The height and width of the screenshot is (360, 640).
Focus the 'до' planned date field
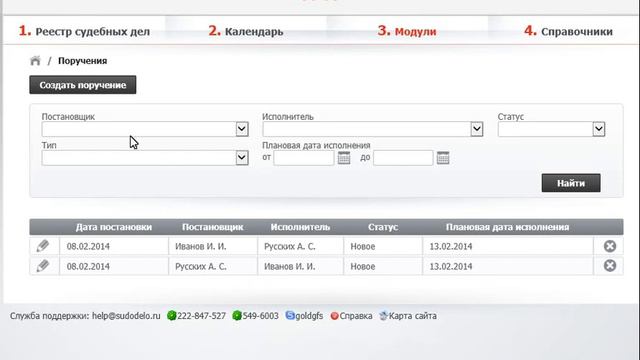403,158
